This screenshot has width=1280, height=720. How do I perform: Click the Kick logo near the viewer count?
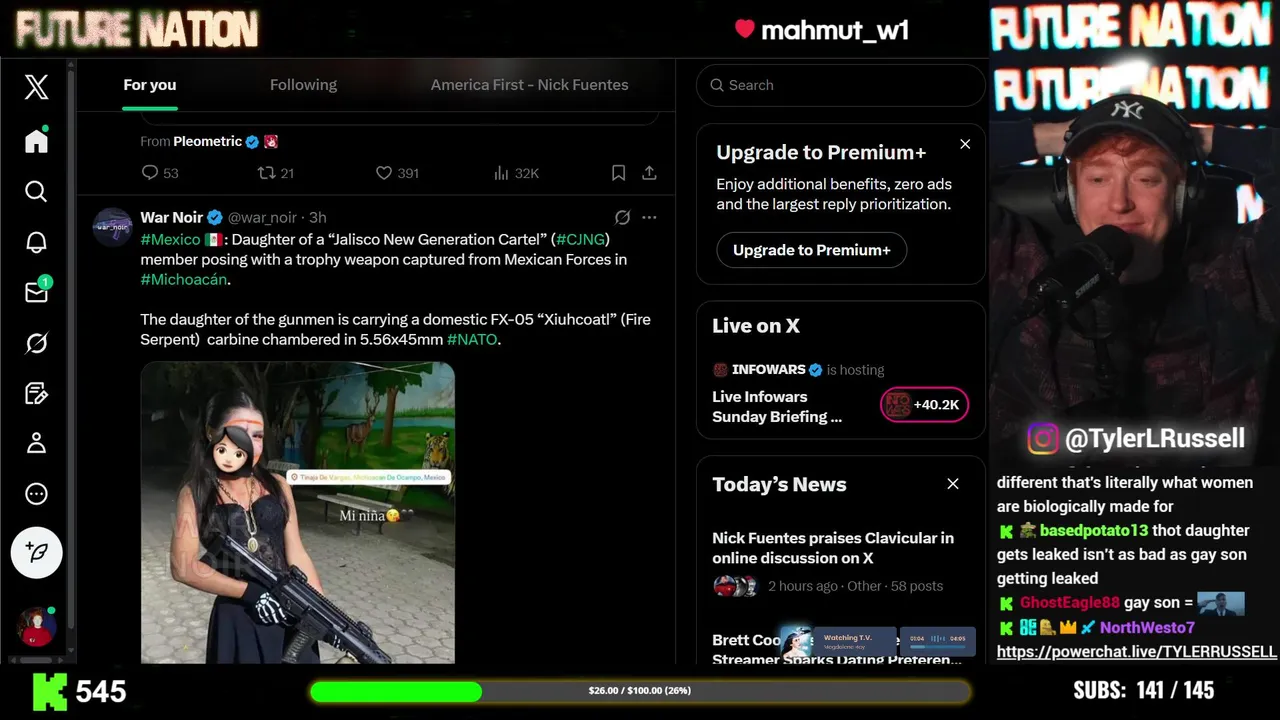(x=50, y=691)
